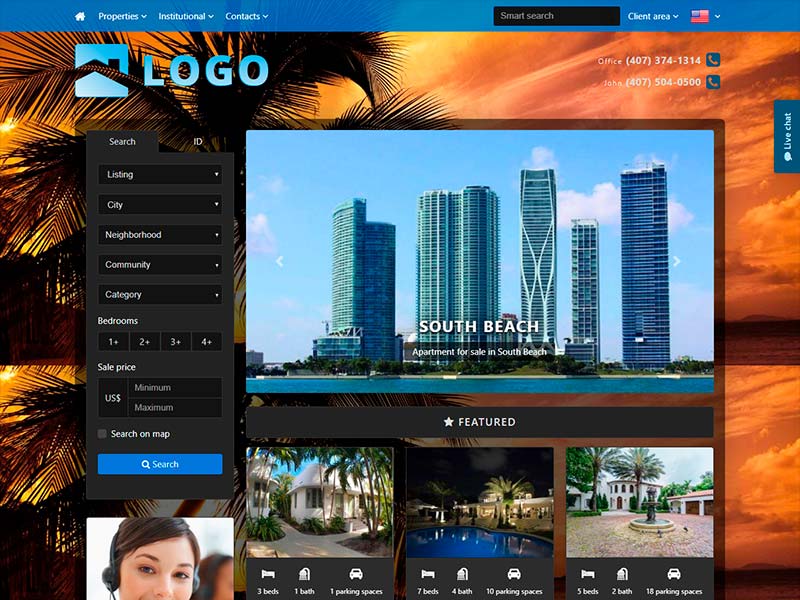Click the Bedrooms label
The width and height of the screenshot is (800, 600).
[118, 321]
